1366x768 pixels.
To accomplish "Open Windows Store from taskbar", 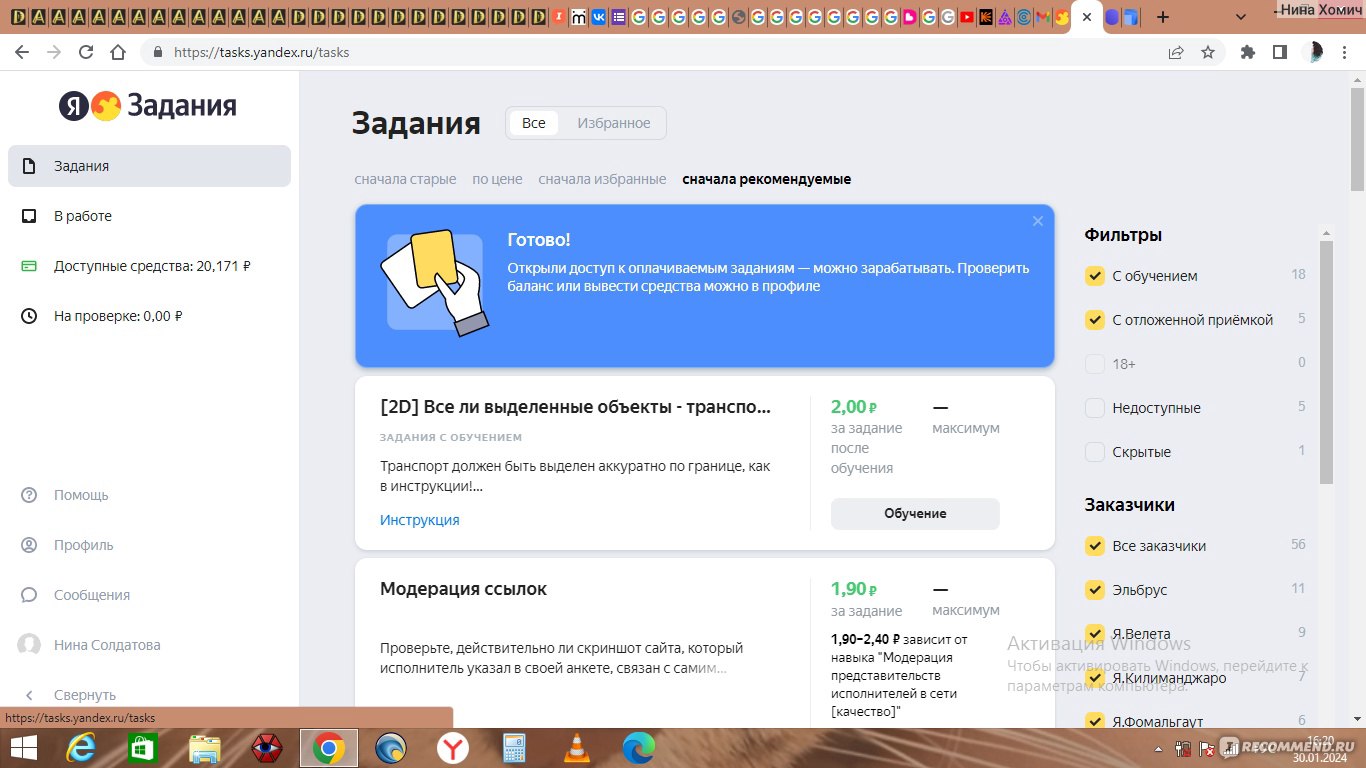I will click(x=143, y=748).
